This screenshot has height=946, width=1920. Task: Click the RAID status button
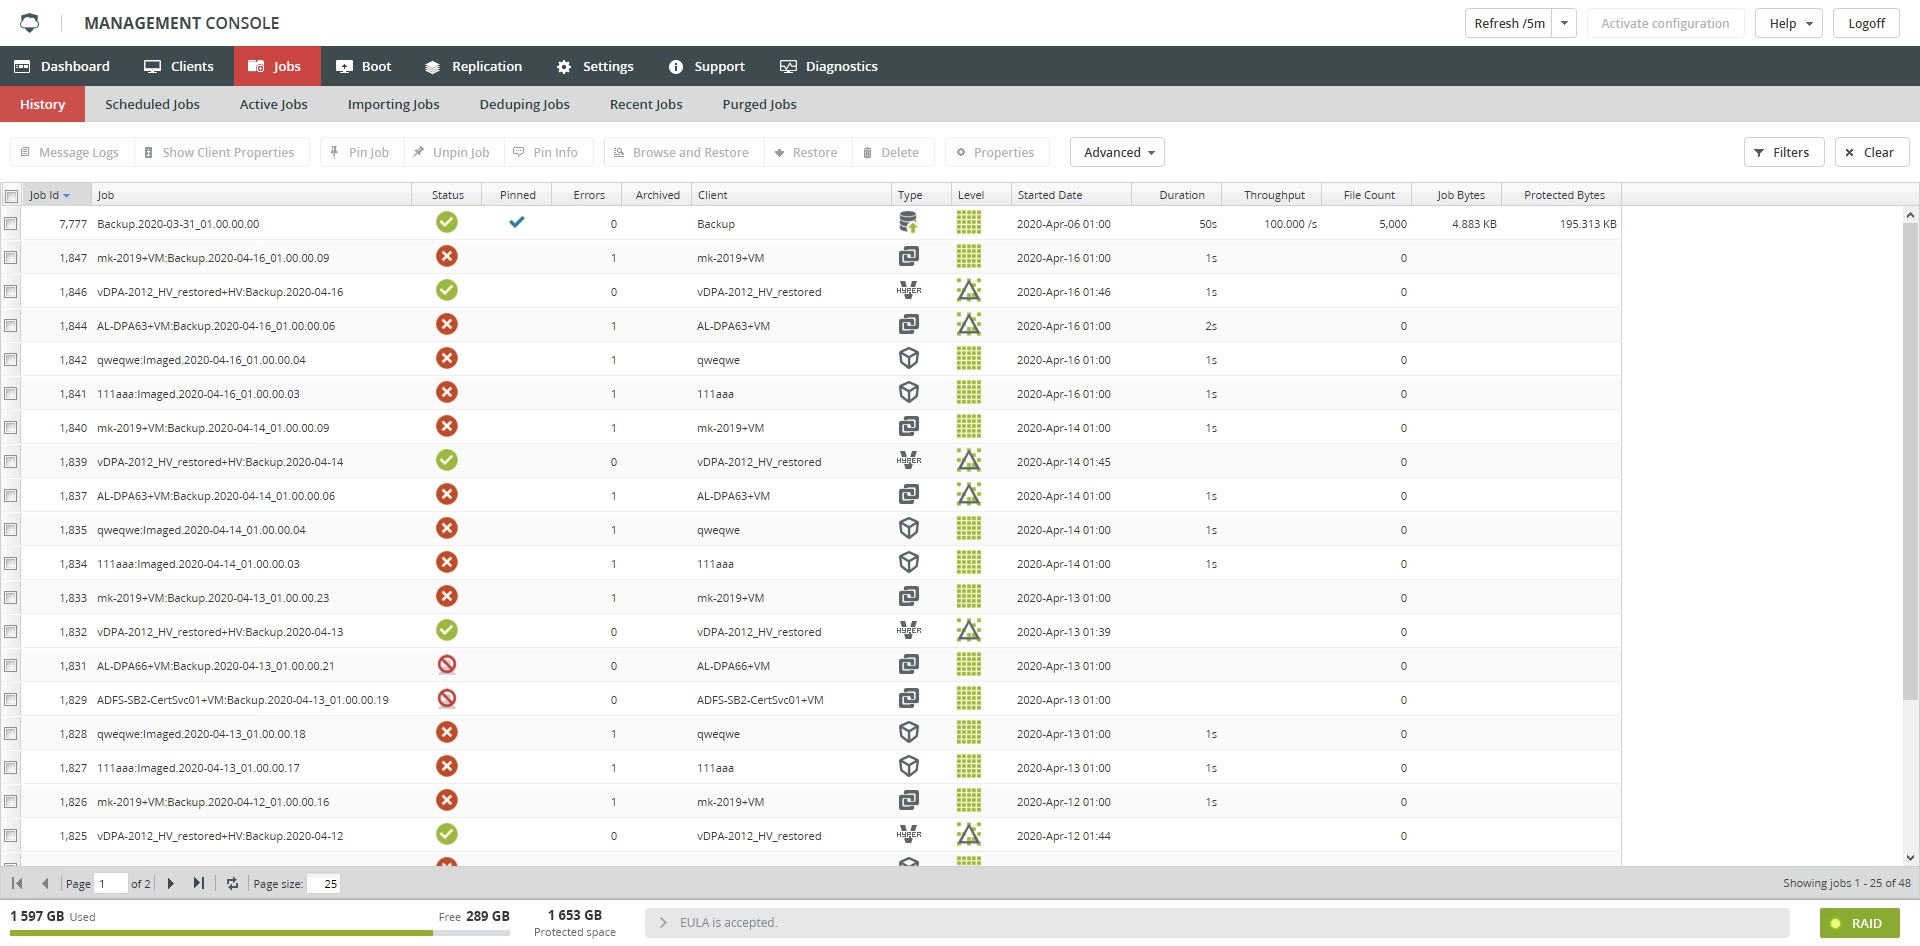click(x=1859, y=923)
